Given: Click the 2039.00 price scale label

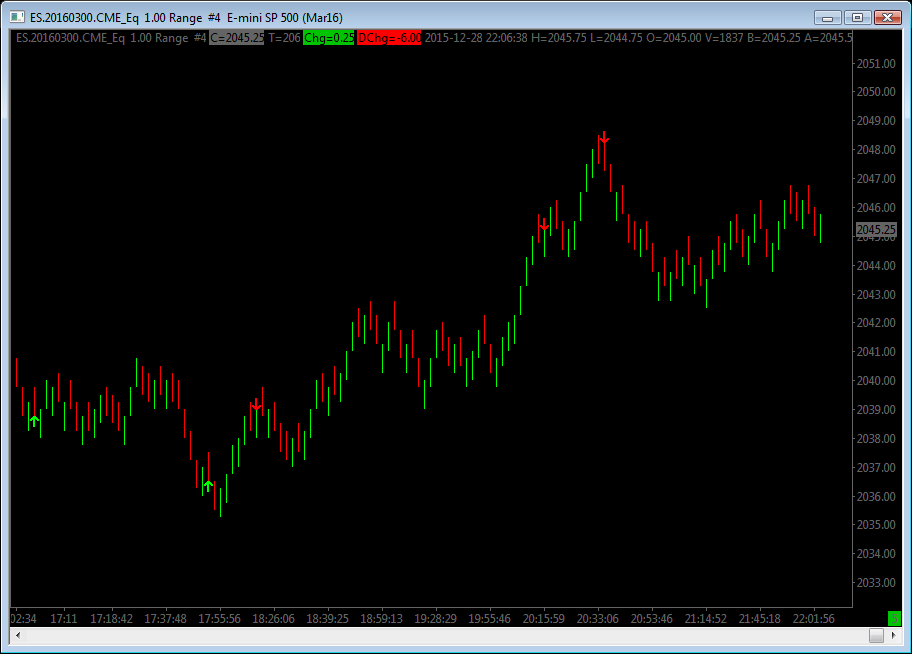Looking at the screenshot, I should pyautogui.click(x=876, y=410).
